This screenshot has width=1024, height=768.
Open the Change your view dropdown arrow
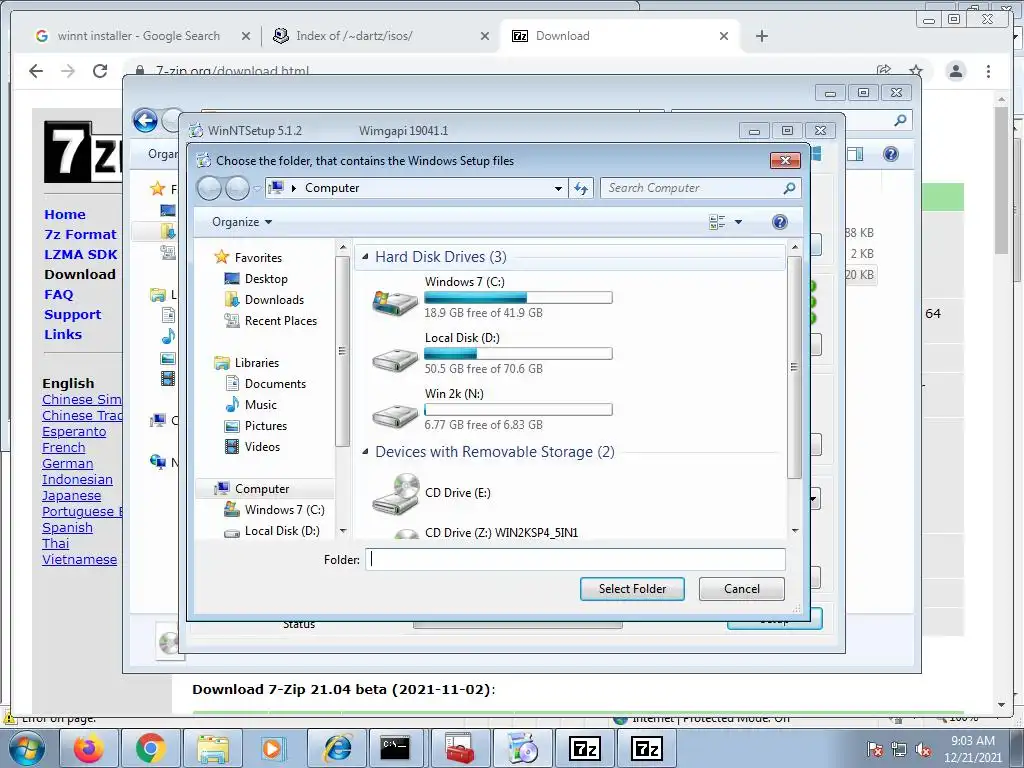pos(739,222)
